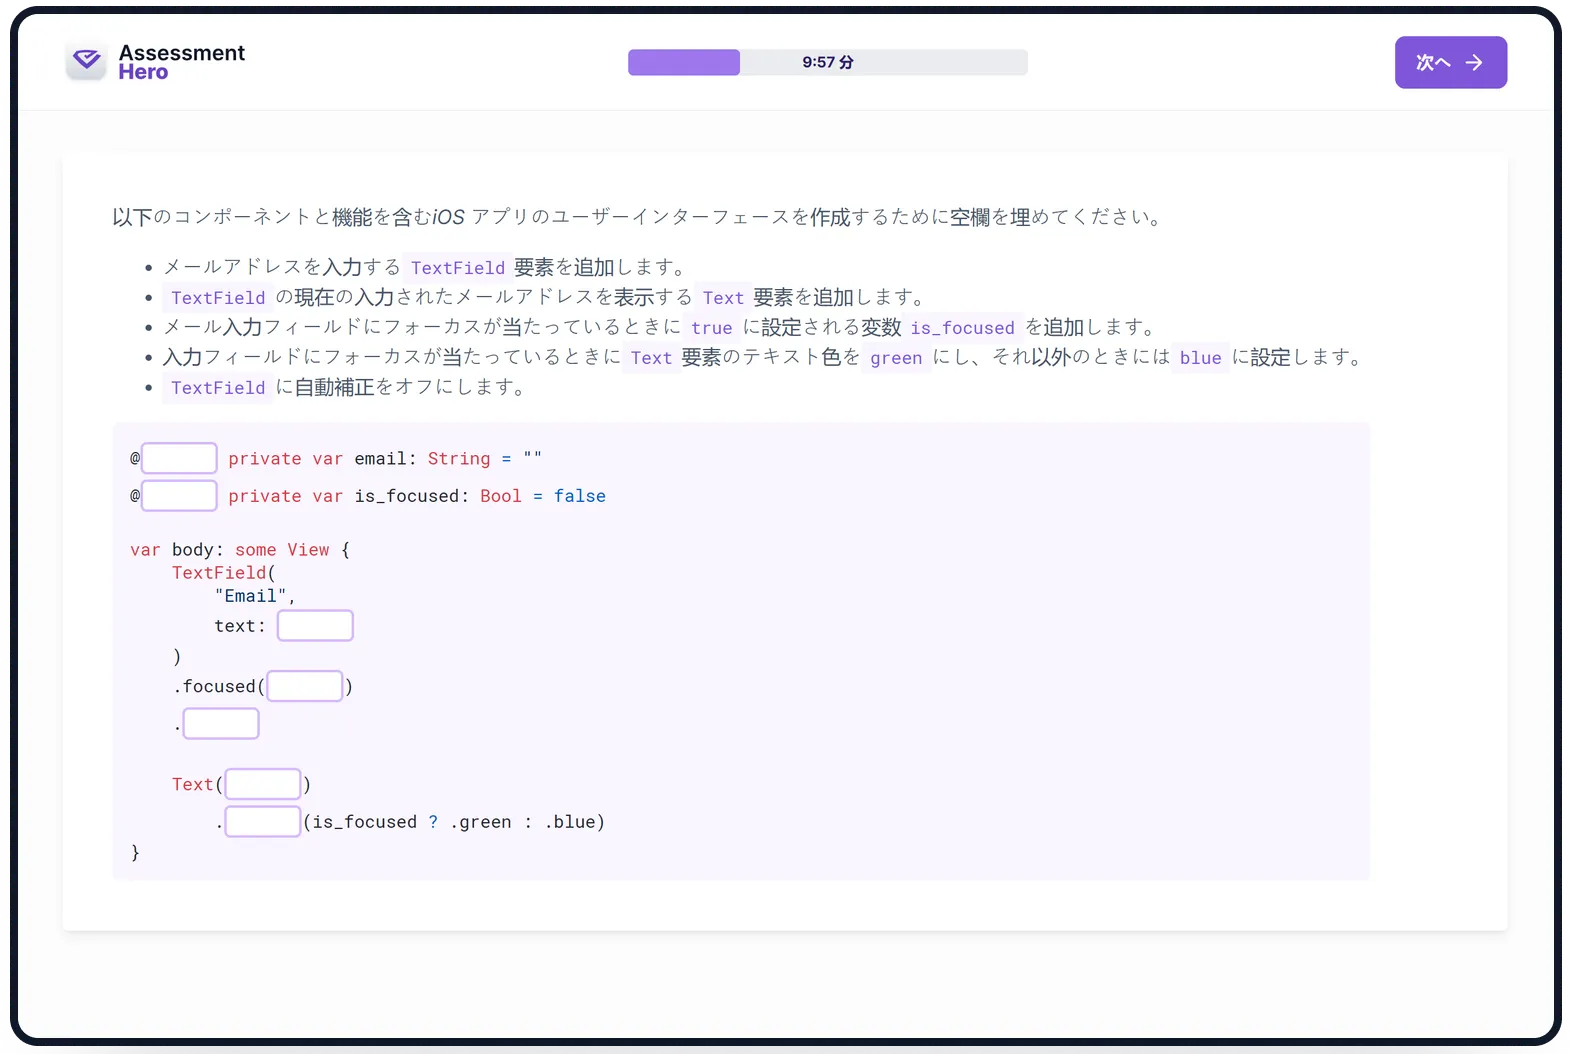1569x1054 pixels.
Task: Click the blank inside .focused( )
Action: click(x=305, y=686)
